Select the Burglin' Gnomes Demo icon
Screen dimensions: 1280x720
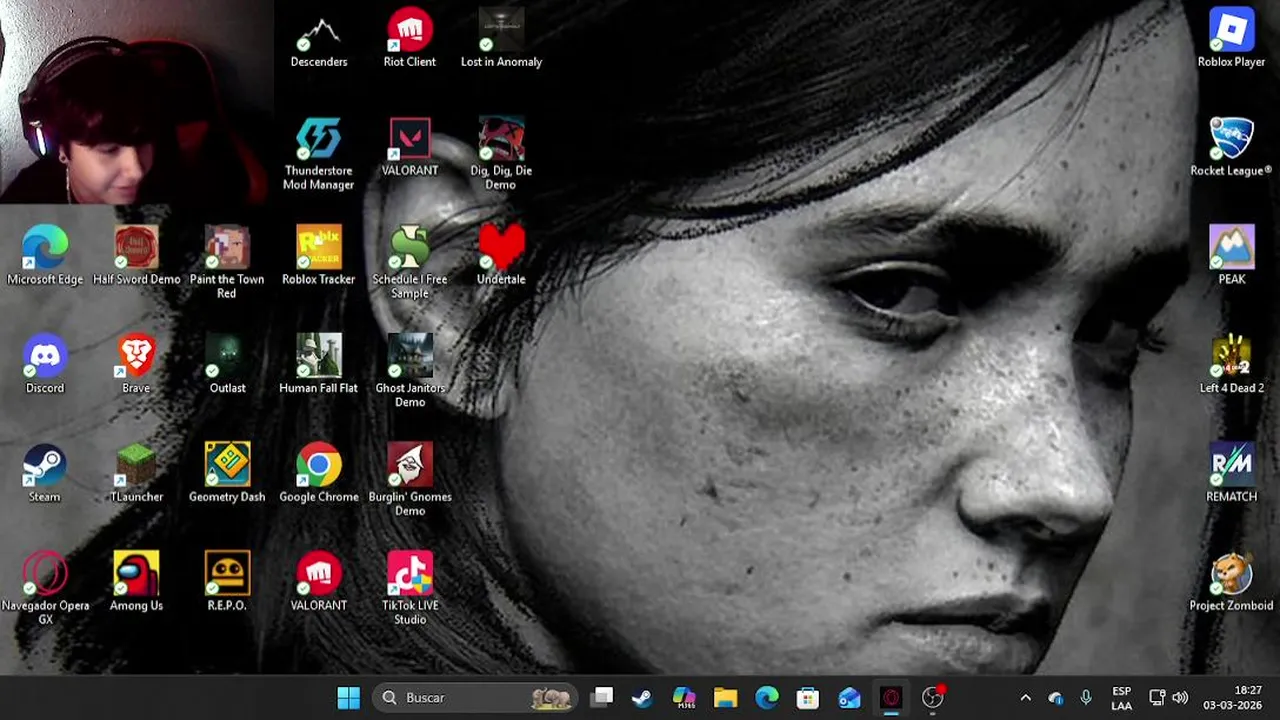coord(410,481)
